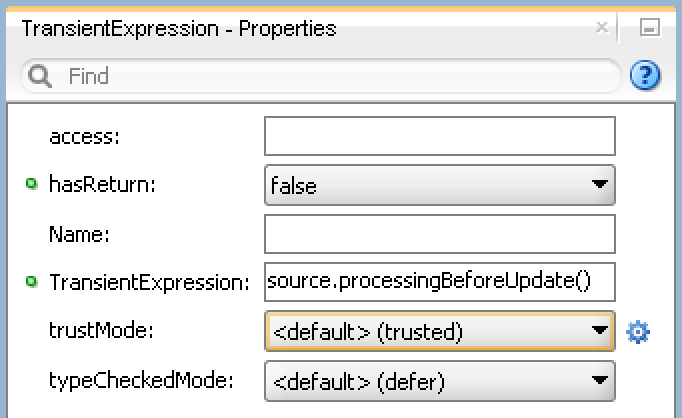Screen dimensions: 682x418
Task: Select the TransientExpression - Properties title tab
Action: tap(179, 29)
